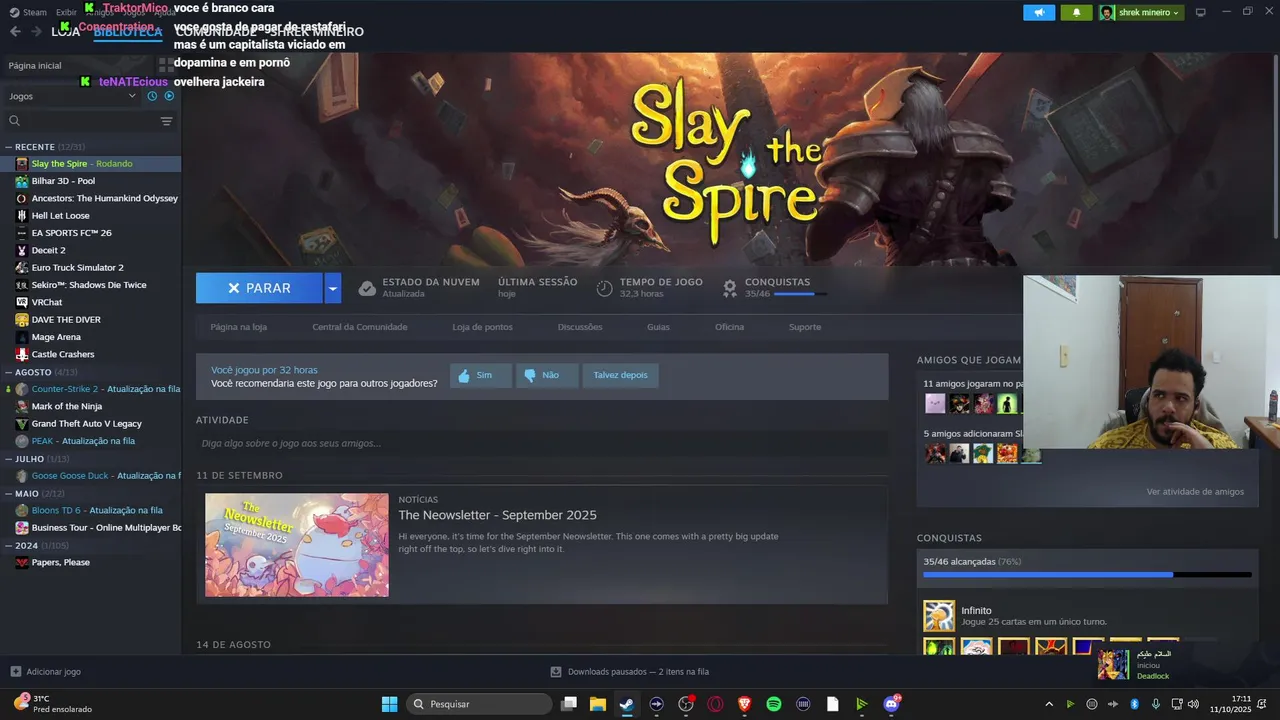Open Ver atividade de amigos link
Screen dimensions: 1280x720
[1195, 492]
